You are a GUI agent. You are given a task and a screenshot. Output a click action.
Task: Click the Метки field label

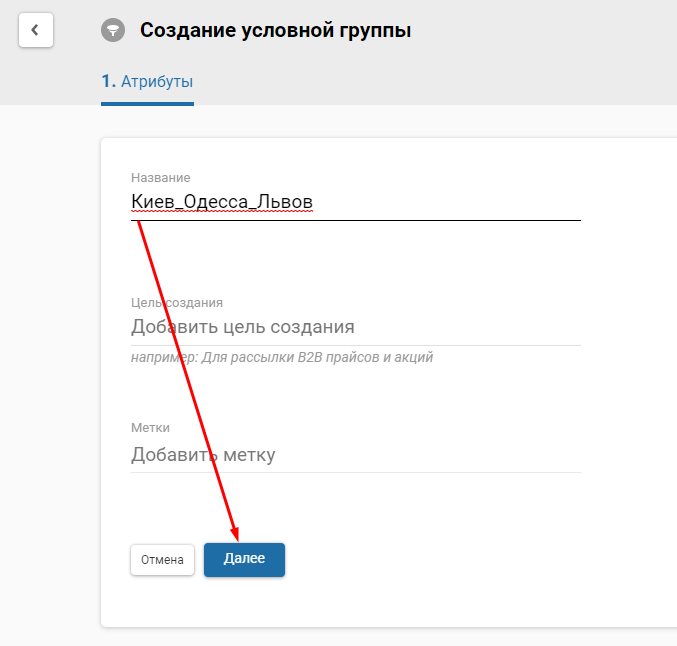[150, 428]
